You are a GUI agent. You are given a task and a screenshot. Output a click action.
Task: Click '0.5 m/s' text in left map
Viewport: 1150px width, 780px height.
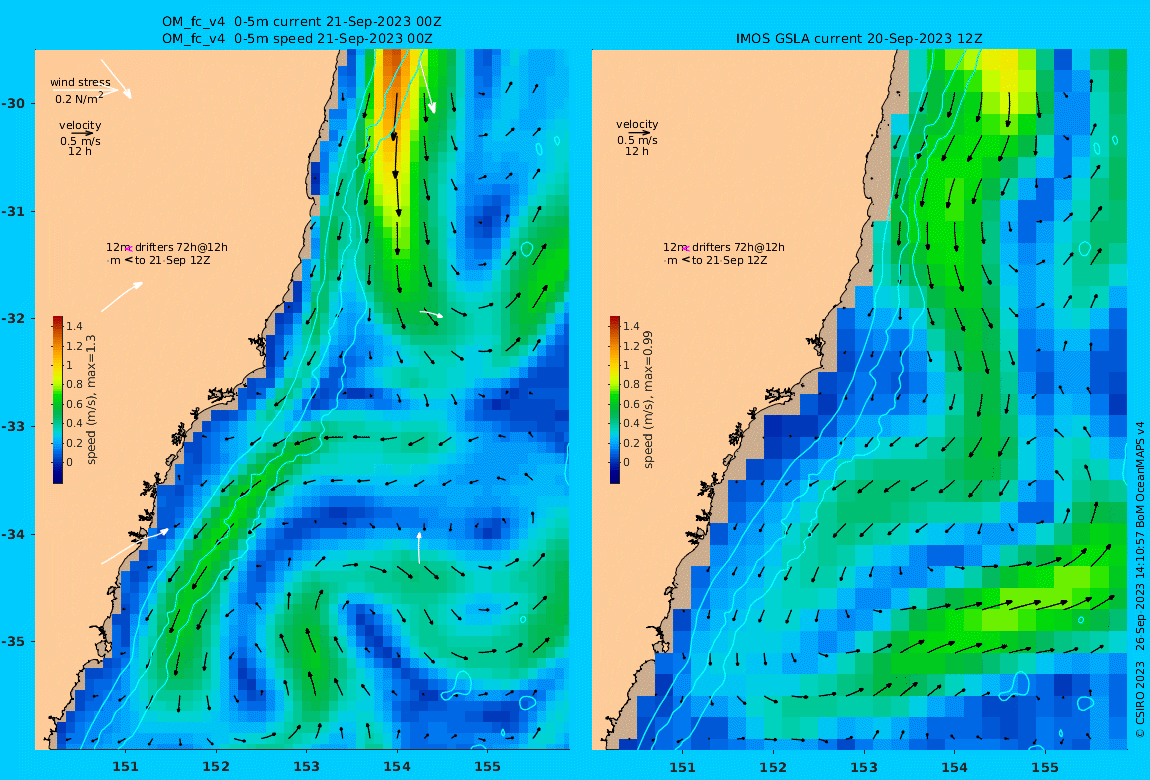click(x=80, y=141)
